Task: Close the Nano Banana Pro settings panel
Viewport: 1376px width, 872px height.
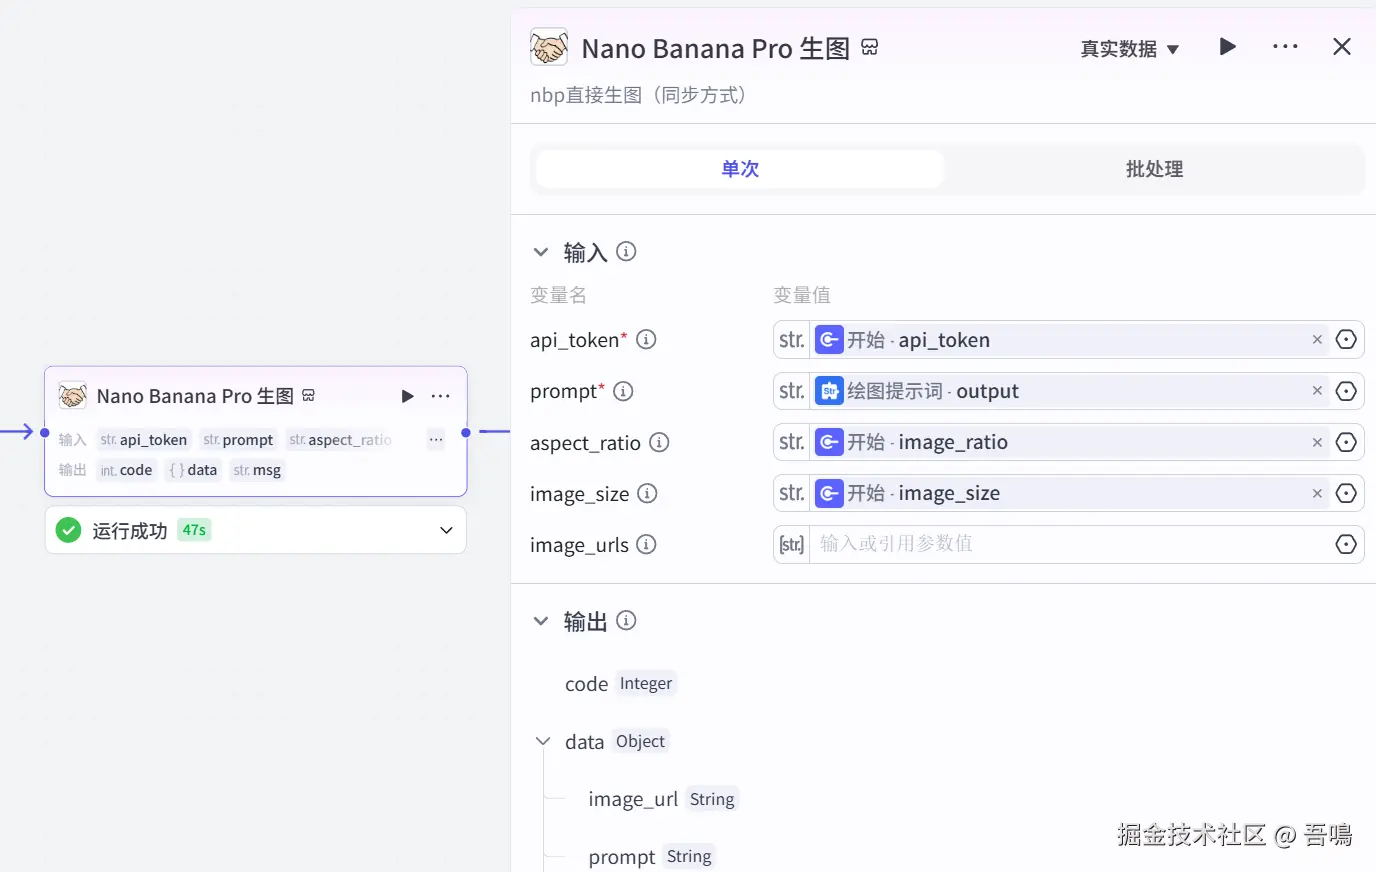Action: 1342,47
